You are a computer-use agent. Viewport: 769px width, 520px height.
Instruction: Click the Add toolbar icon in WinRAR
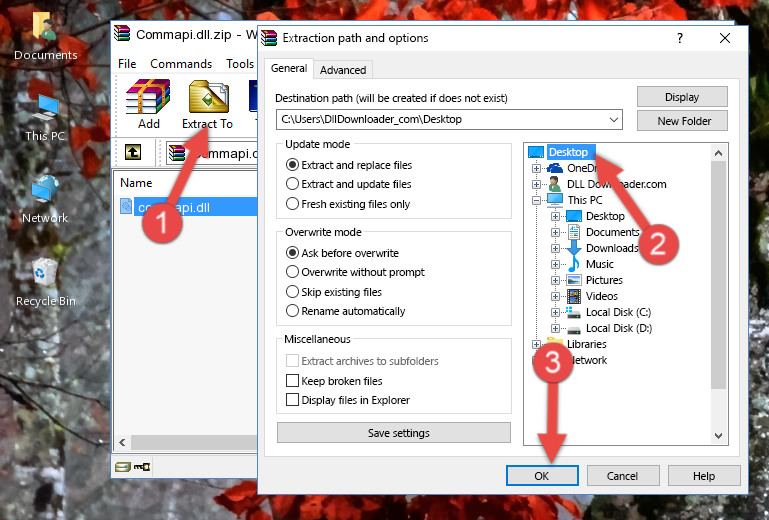tap(148, 104)
